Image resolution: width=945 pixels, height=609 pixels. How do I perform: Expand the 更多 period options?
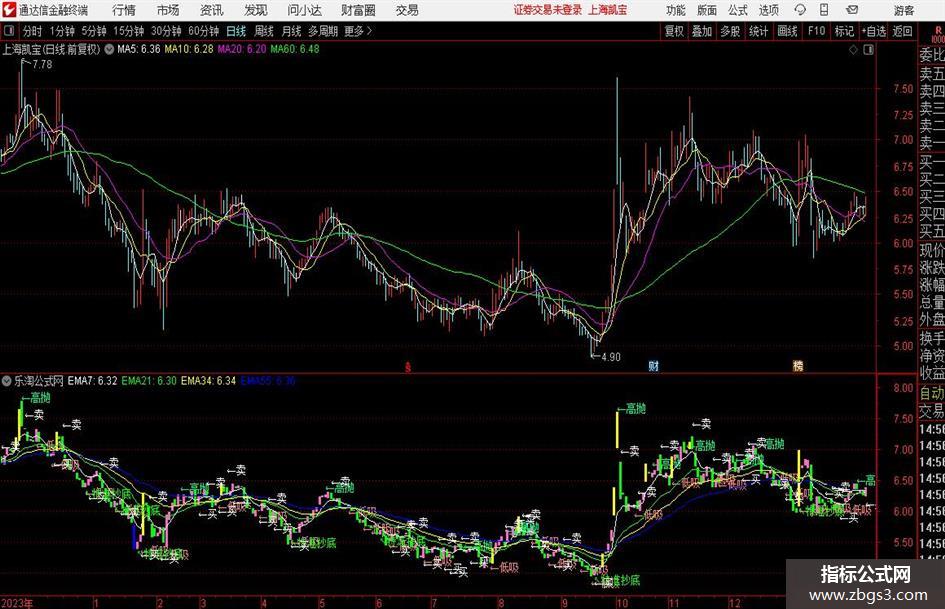(358, 31)
